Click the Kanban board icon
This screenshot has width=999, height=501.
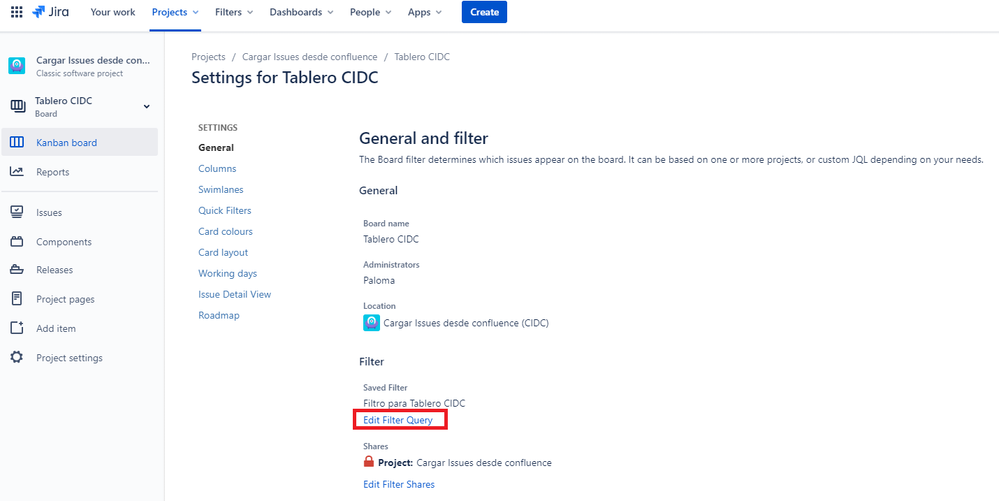tap(17, 142)
